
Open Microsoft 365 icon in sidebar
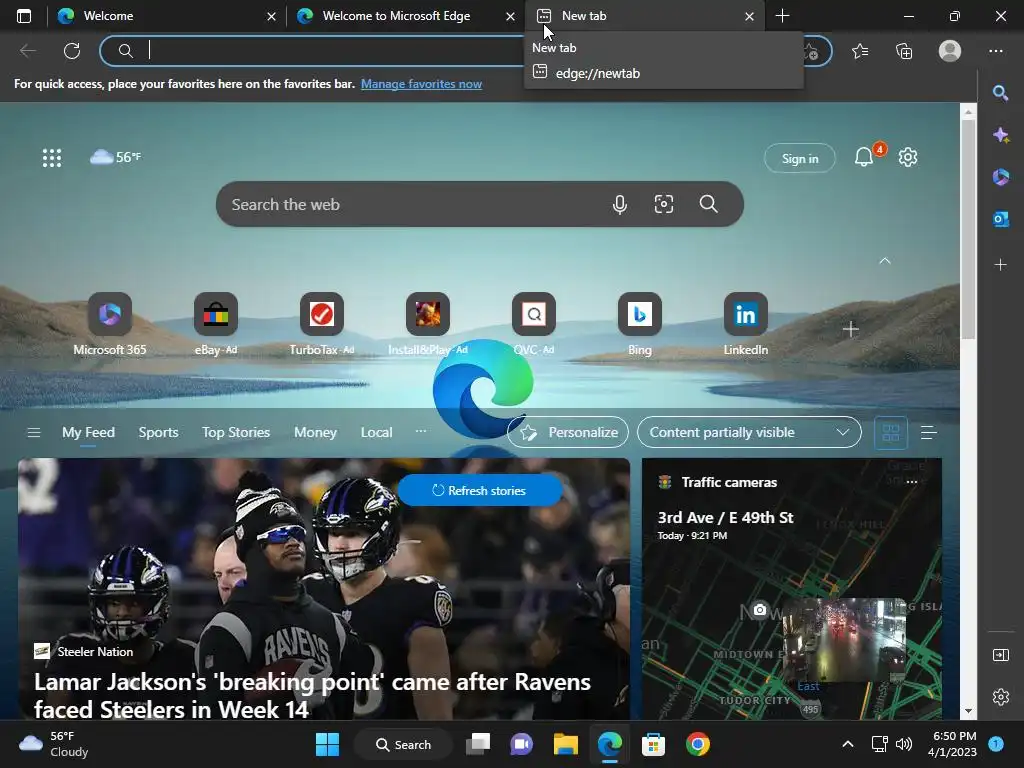tap(1000, 177)
